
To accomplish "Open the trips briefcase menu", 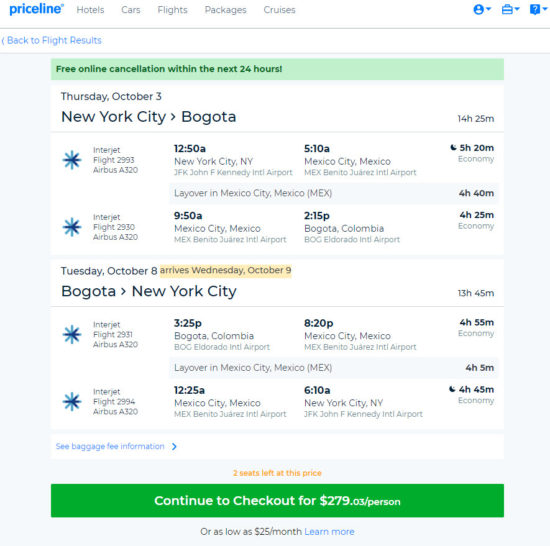I will coord(510,9).
